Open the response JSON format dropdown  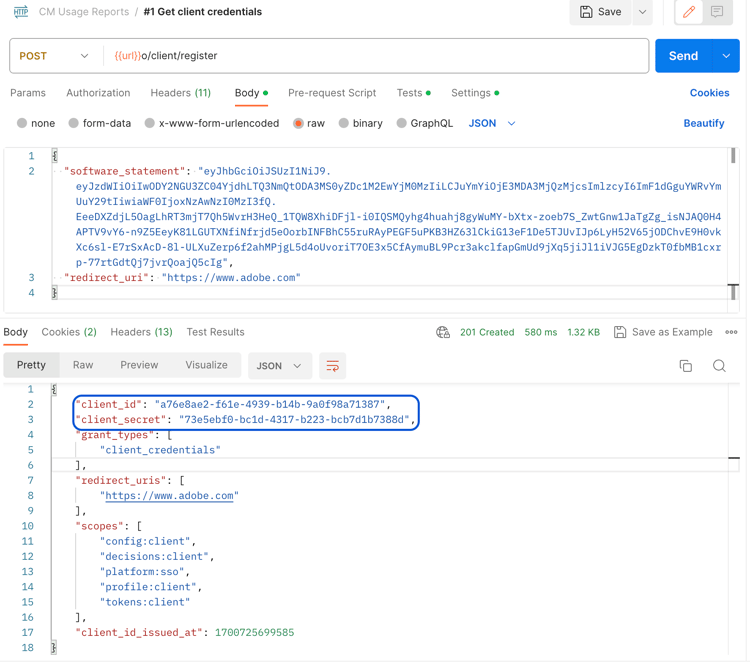coord(280,366)
